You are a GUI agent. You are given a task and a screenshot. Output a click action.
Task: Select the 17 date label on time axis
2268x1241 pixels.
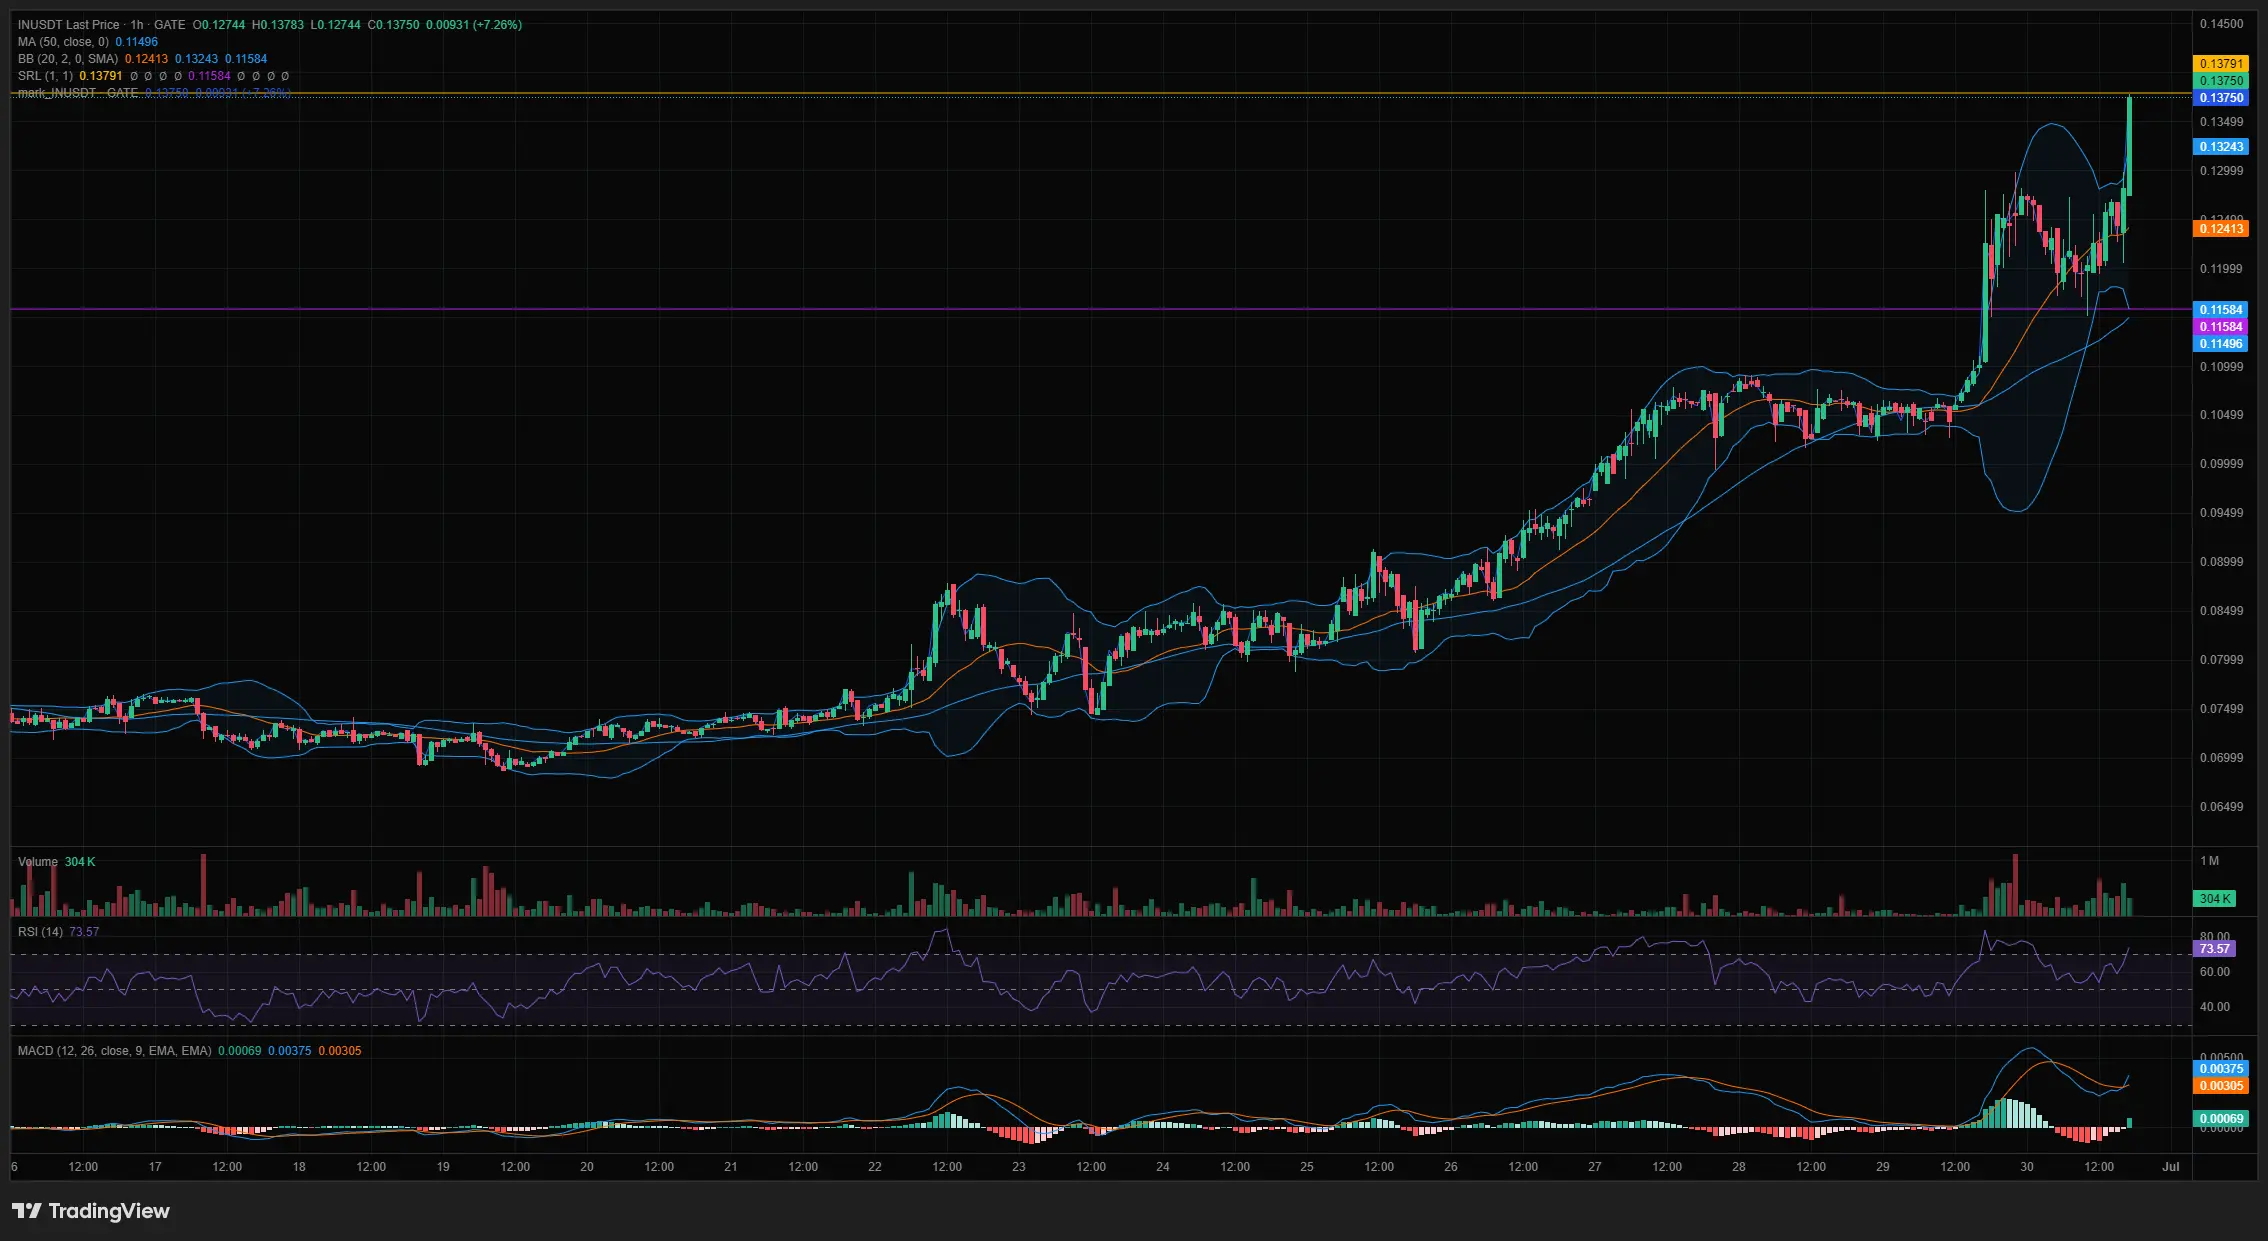pyautogui.click(x=155, y=1167)
